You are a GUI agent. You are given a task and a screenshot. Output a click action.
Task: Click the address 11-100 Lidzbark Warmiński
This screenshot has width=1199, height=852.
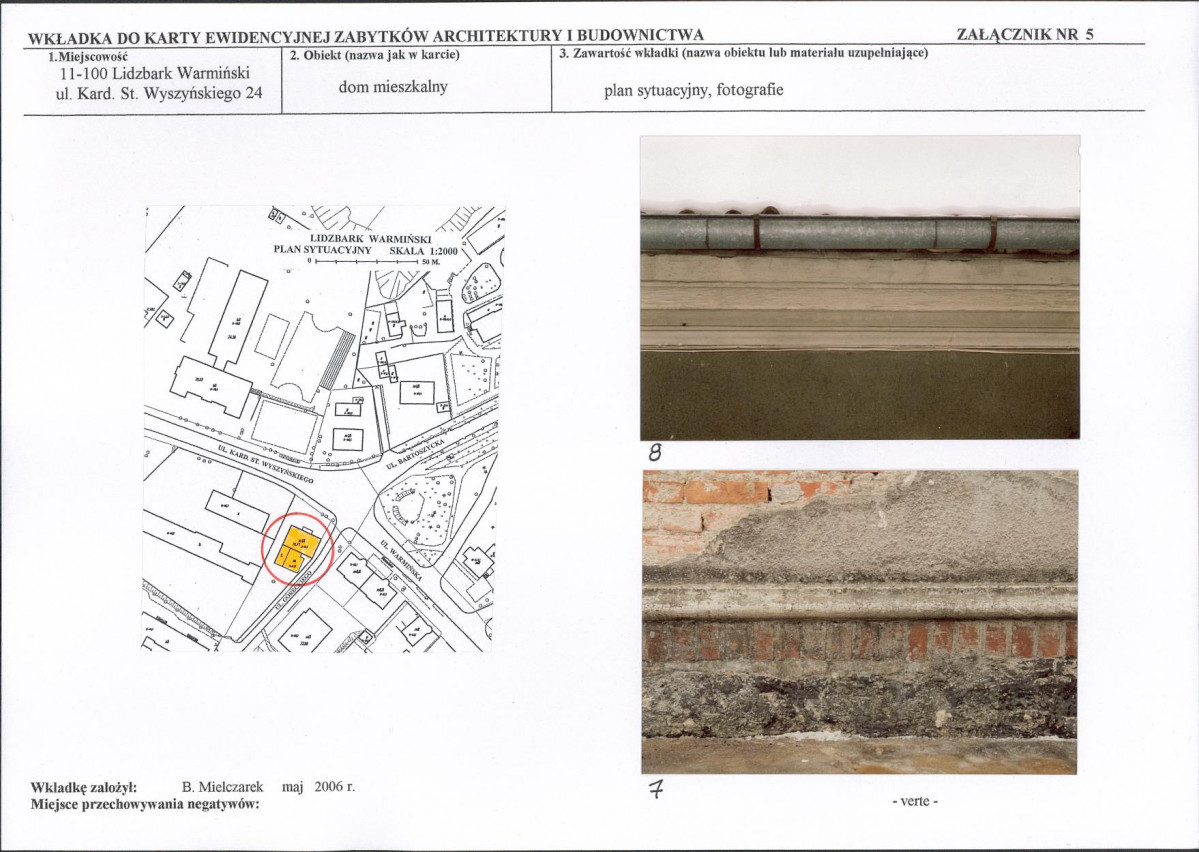point(155,74)
